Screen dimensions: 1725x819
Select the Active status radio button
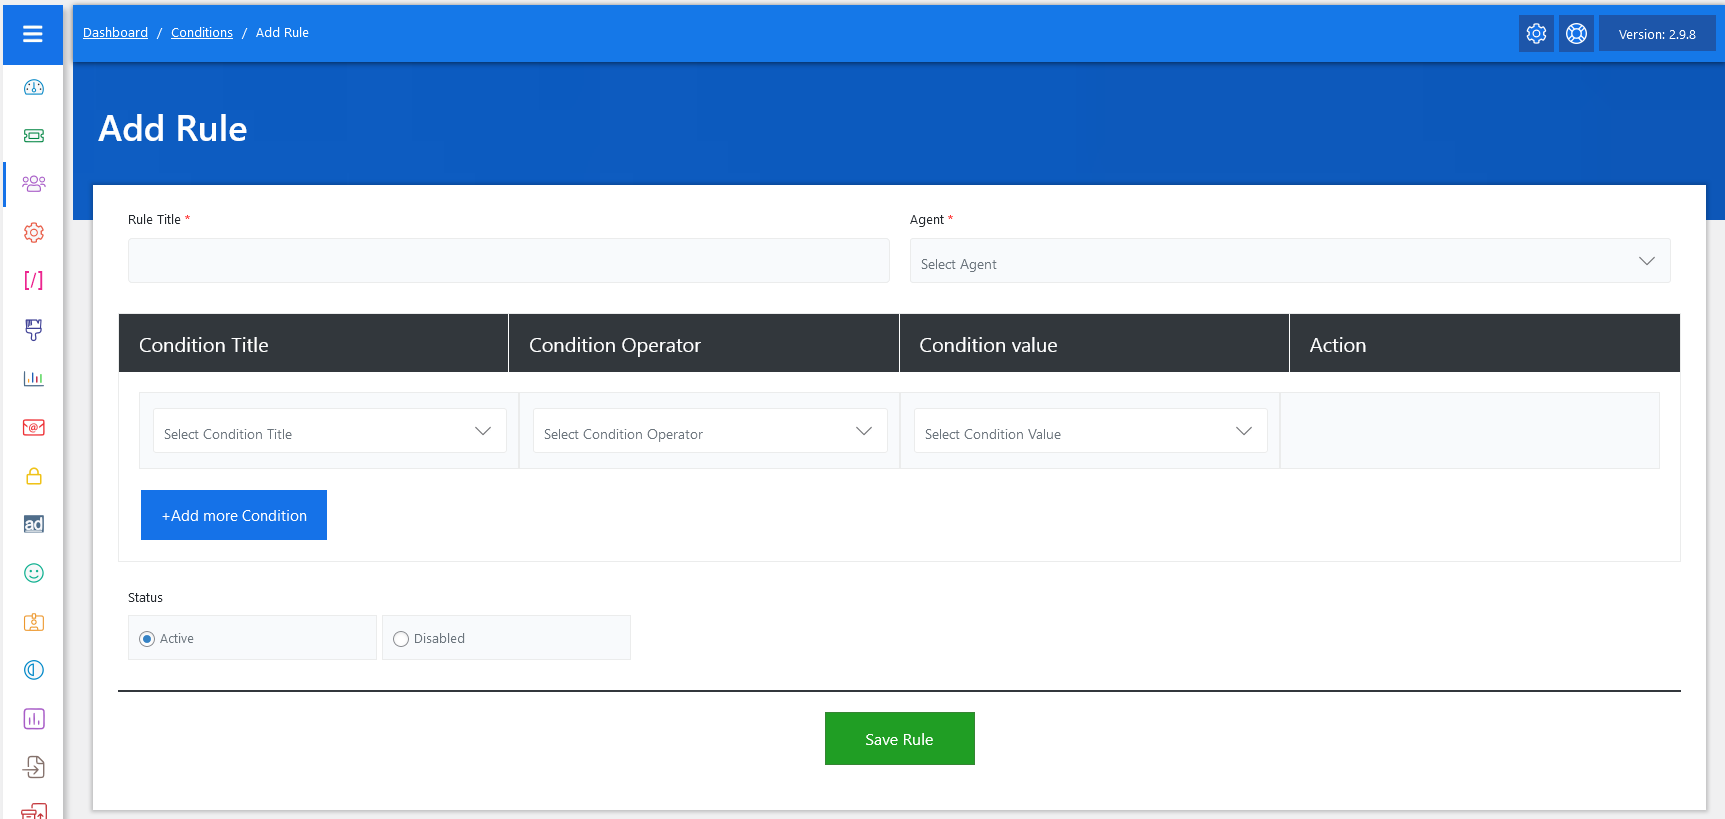(x=147, y=639)
